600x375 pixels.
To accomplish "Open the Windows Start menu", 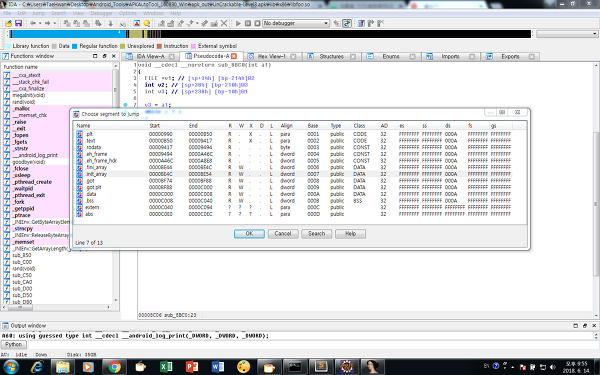I will tap(11, 367).
